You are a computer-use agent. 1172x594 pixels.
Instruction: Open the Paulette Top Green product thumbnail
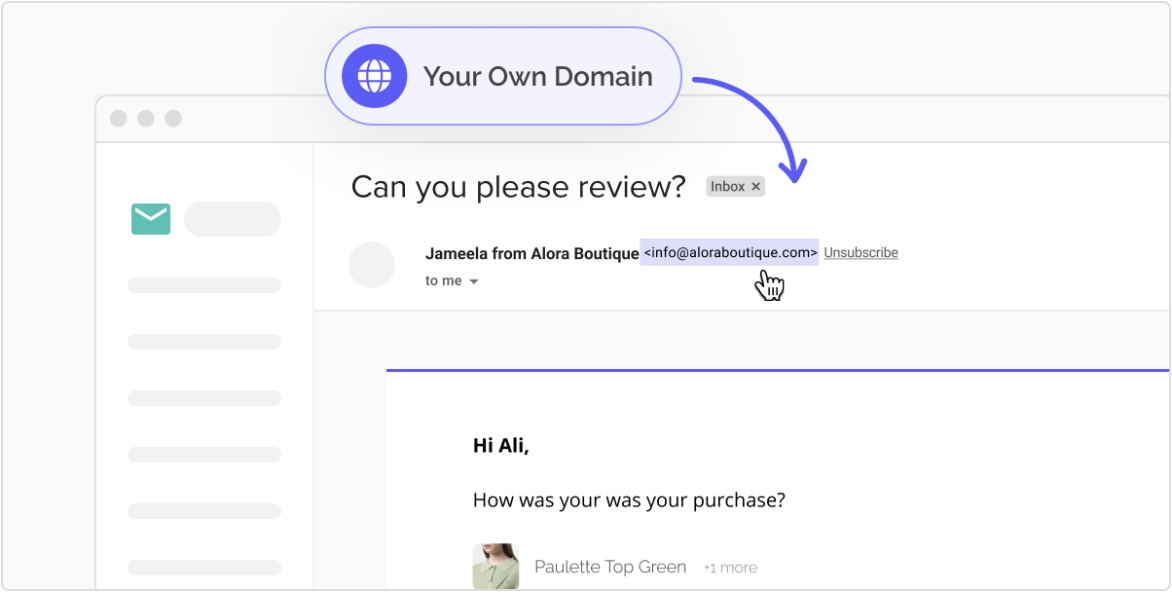pos(495,566)
